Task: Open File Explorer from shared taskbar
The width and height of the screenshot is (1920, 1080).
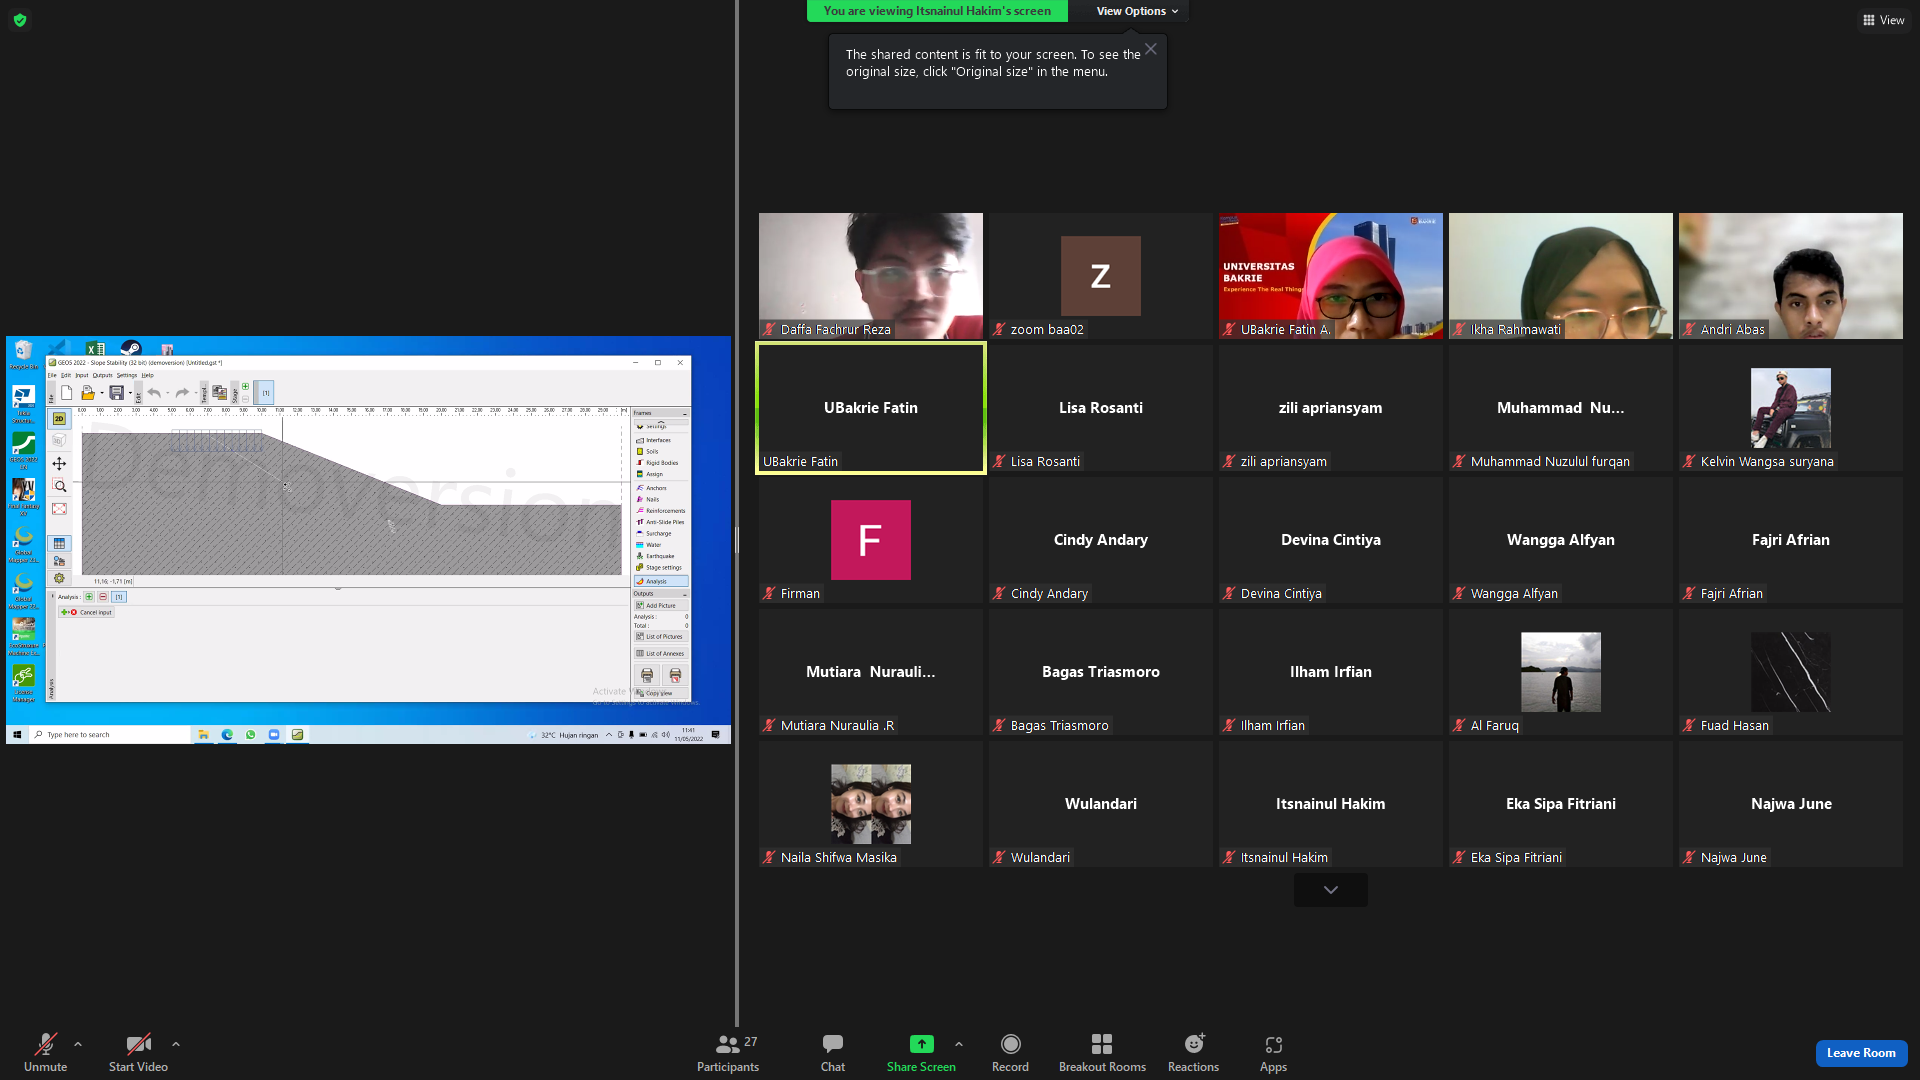Action: pyautogui.click(x=204, y=735)
